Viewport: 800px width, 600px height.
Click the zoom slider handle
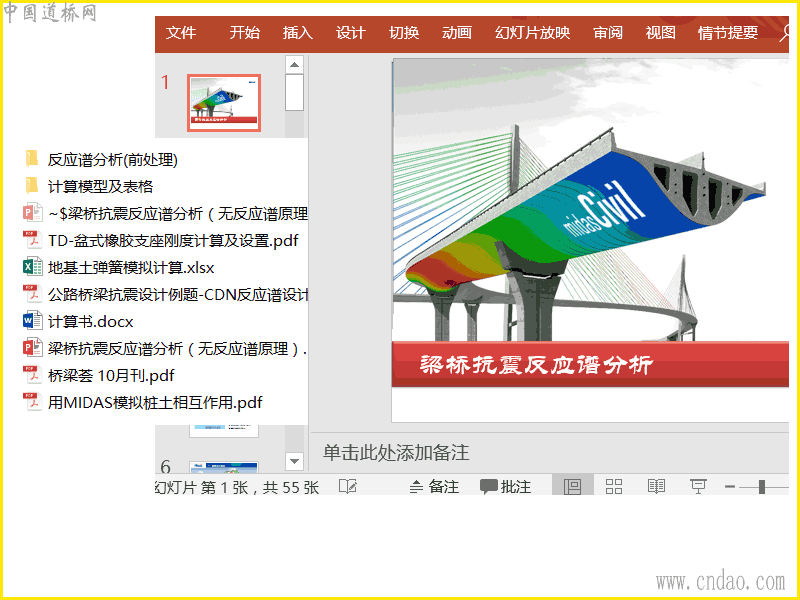(x=762, y=487)
